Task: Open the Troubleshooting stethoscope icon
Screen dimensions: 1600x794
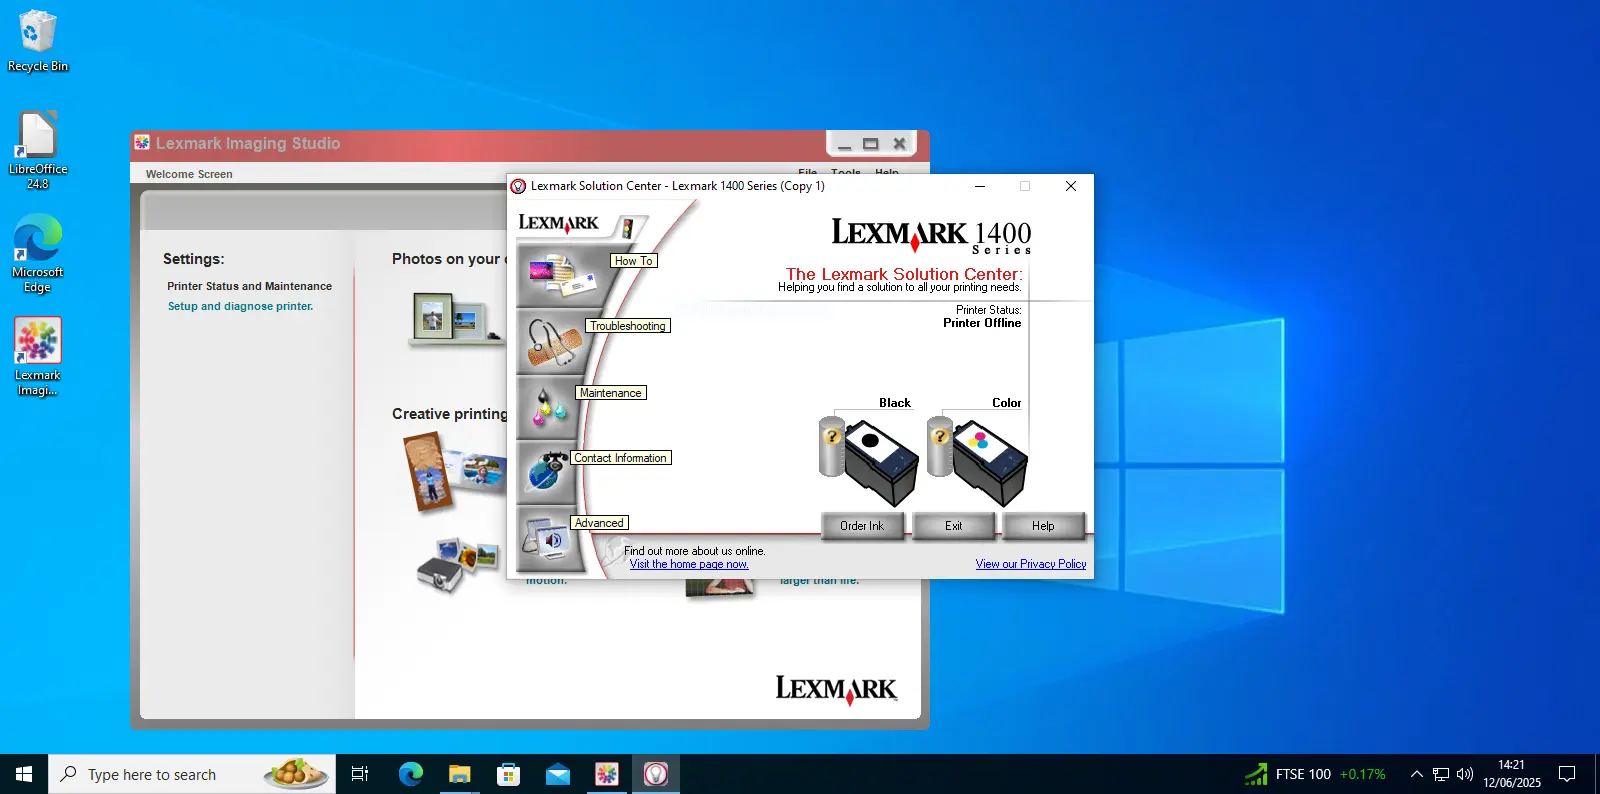Action: (554, 342)
